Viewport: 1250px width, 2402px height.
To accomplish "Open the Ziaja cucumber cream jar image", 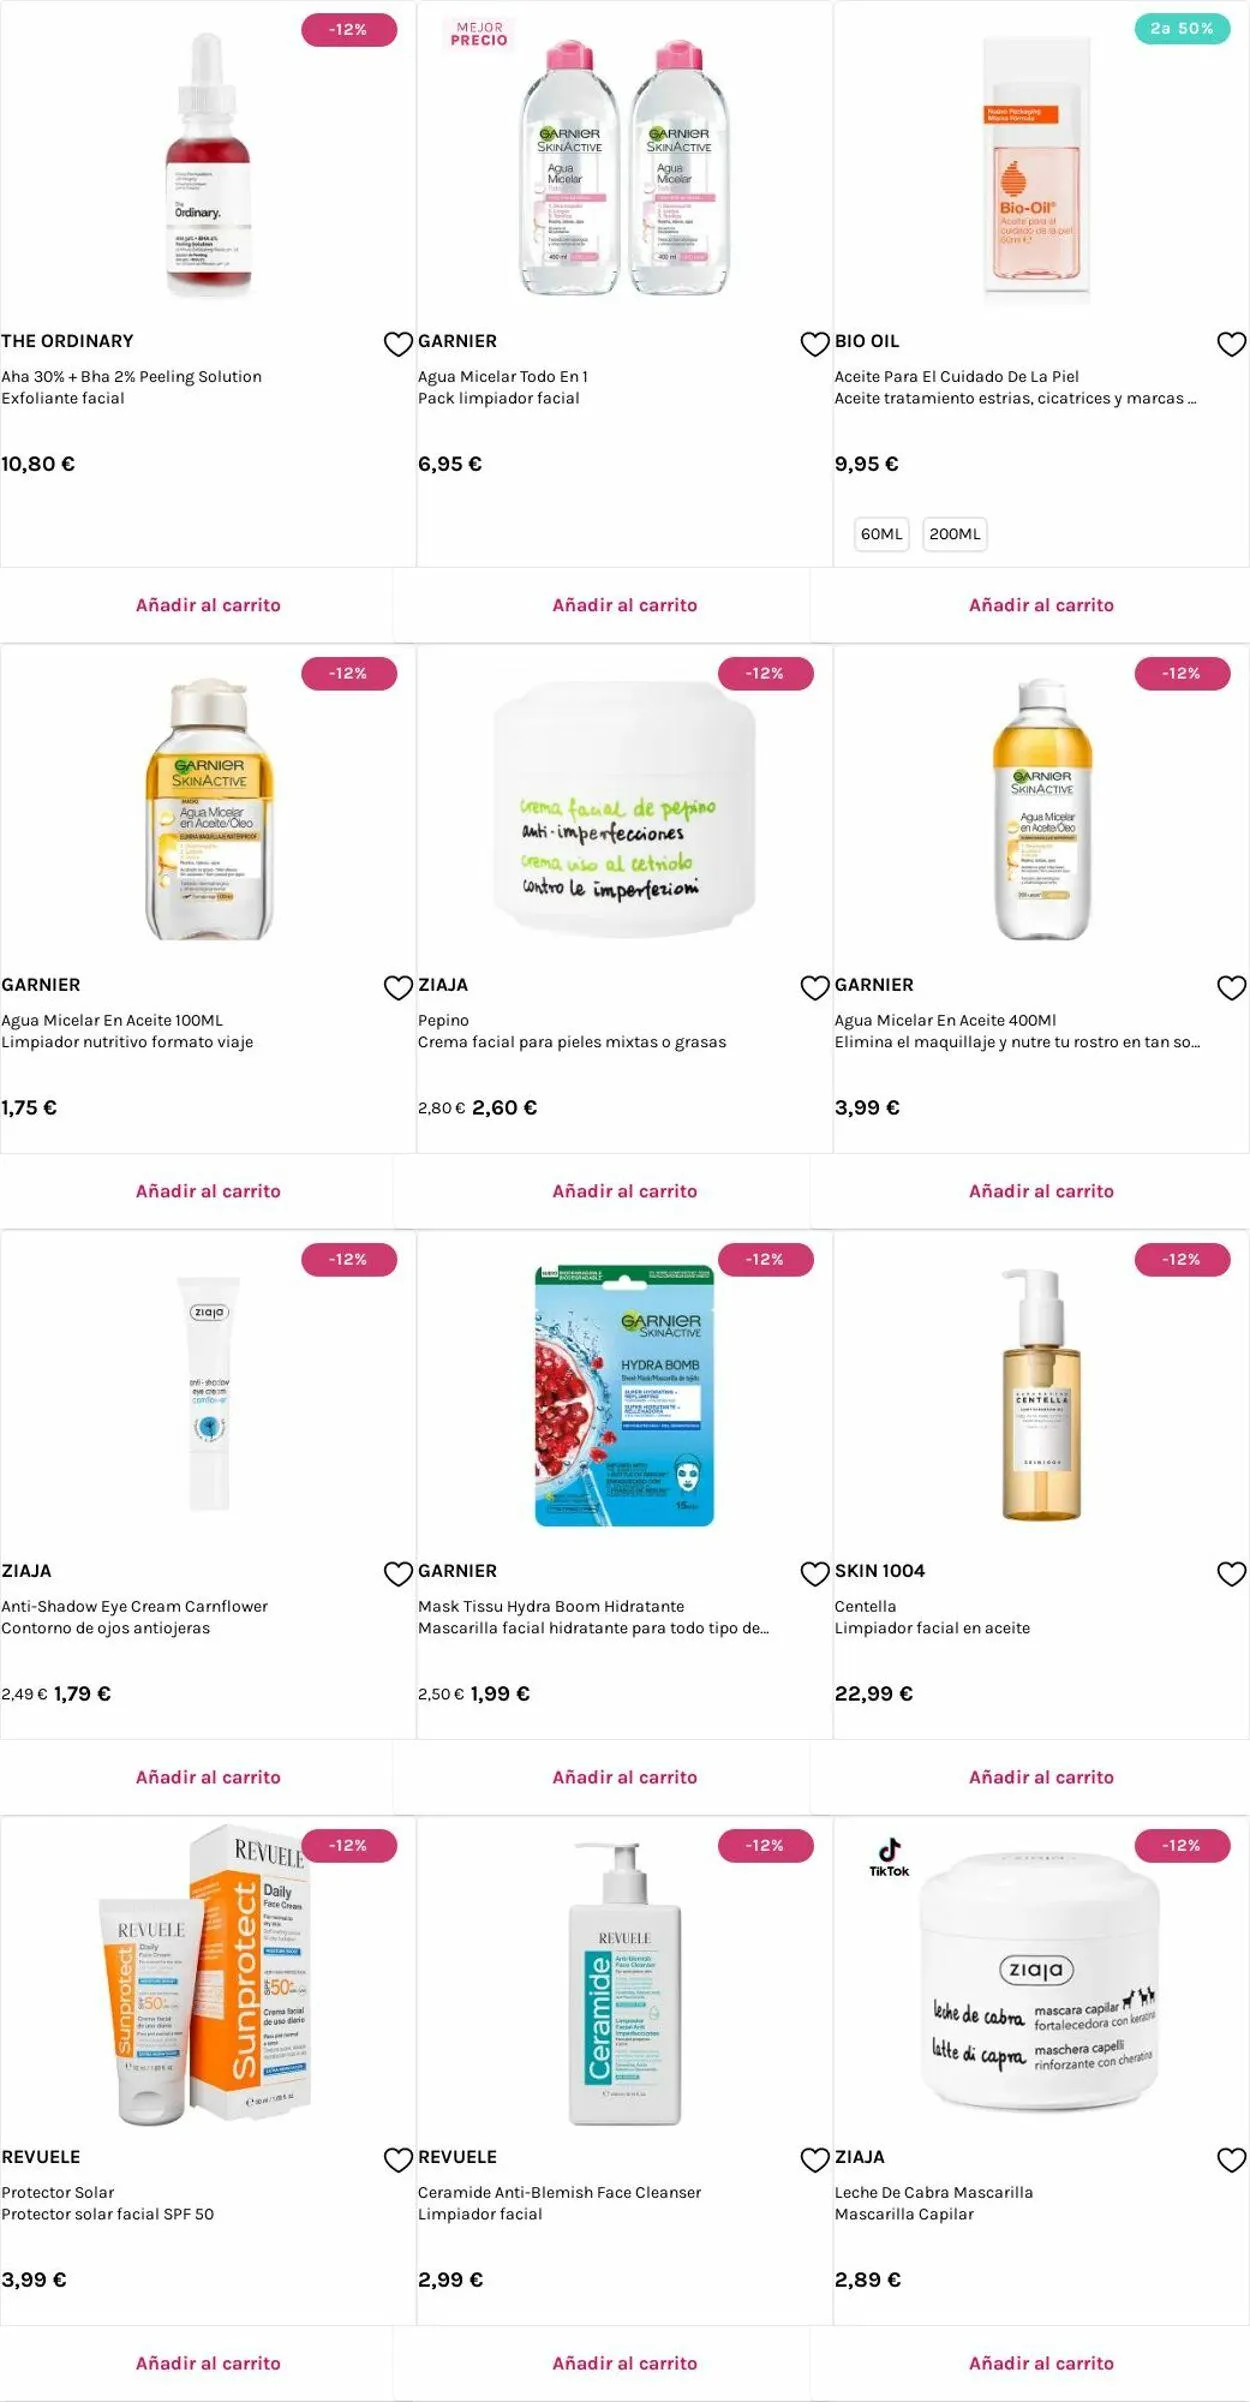I will click(x=624, y=810).
